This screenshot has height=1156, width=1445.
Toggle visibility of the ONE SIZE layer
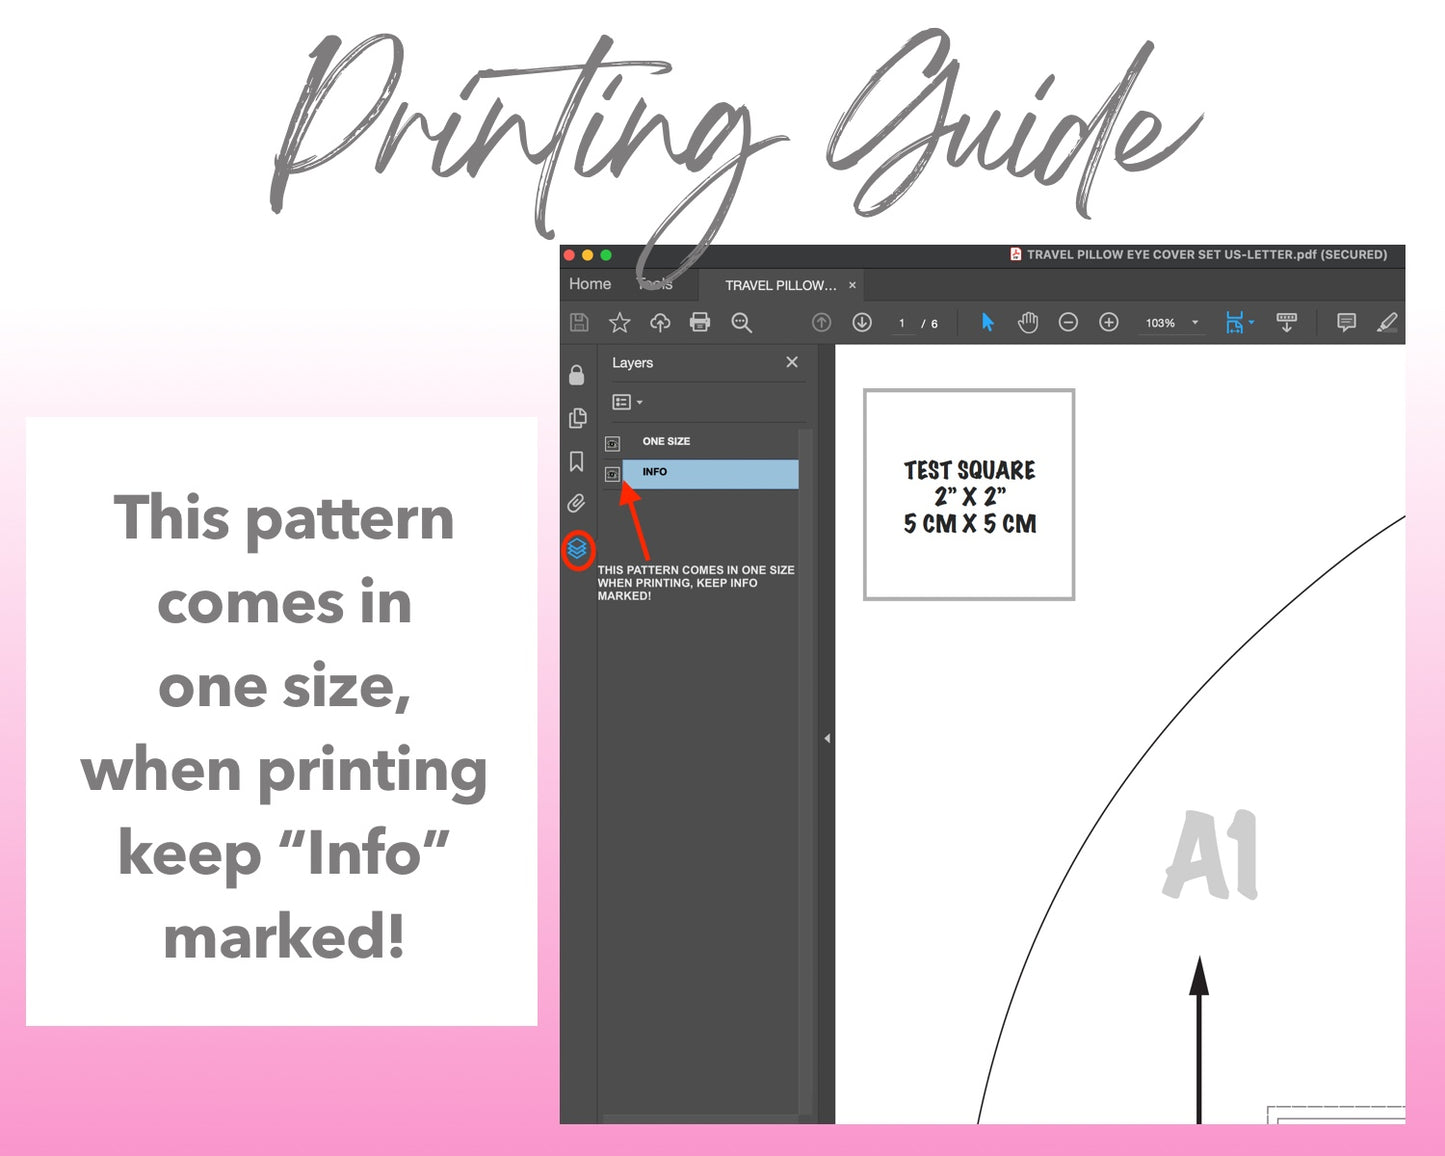[613, 443]
